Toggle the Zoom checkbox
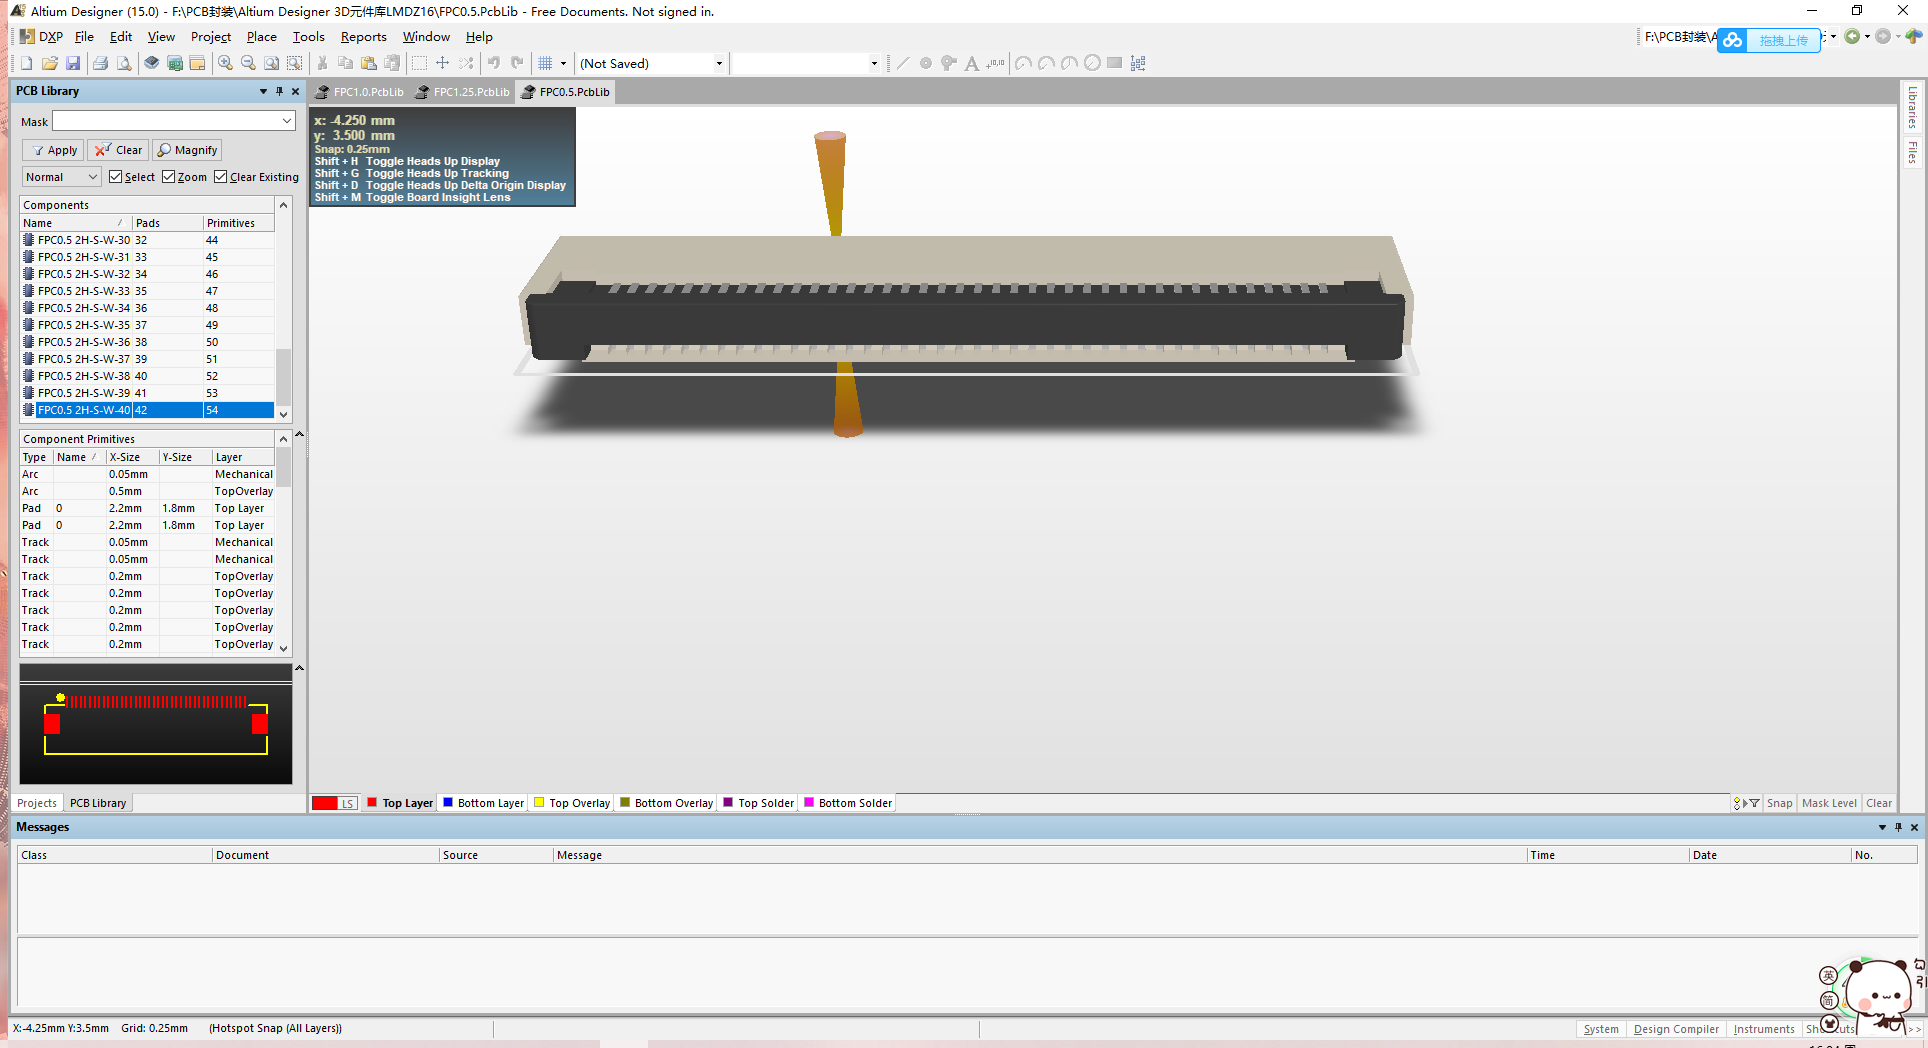 point(167,176)
